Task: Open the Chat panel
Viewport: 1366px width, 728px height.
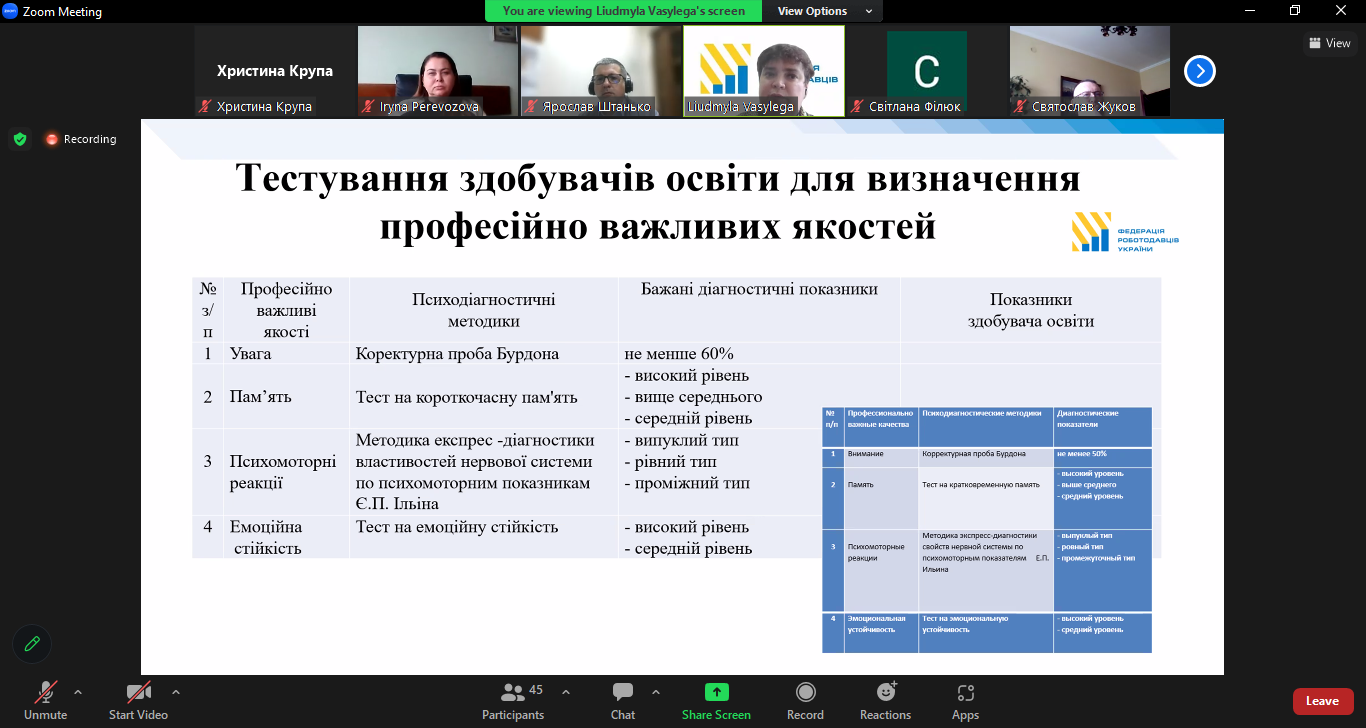Action: click(623, 693)
